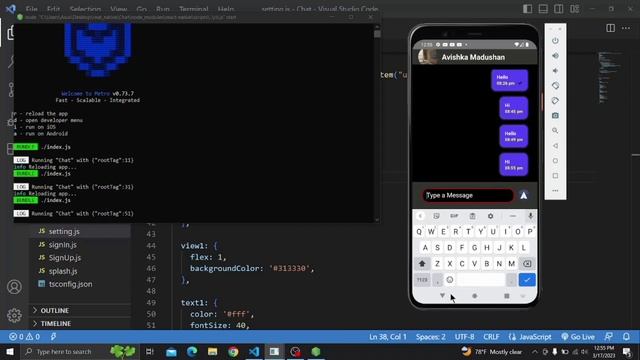Tap the keyboard emoji key
This screenshot has height=360, width=640.
click(449, 280)
